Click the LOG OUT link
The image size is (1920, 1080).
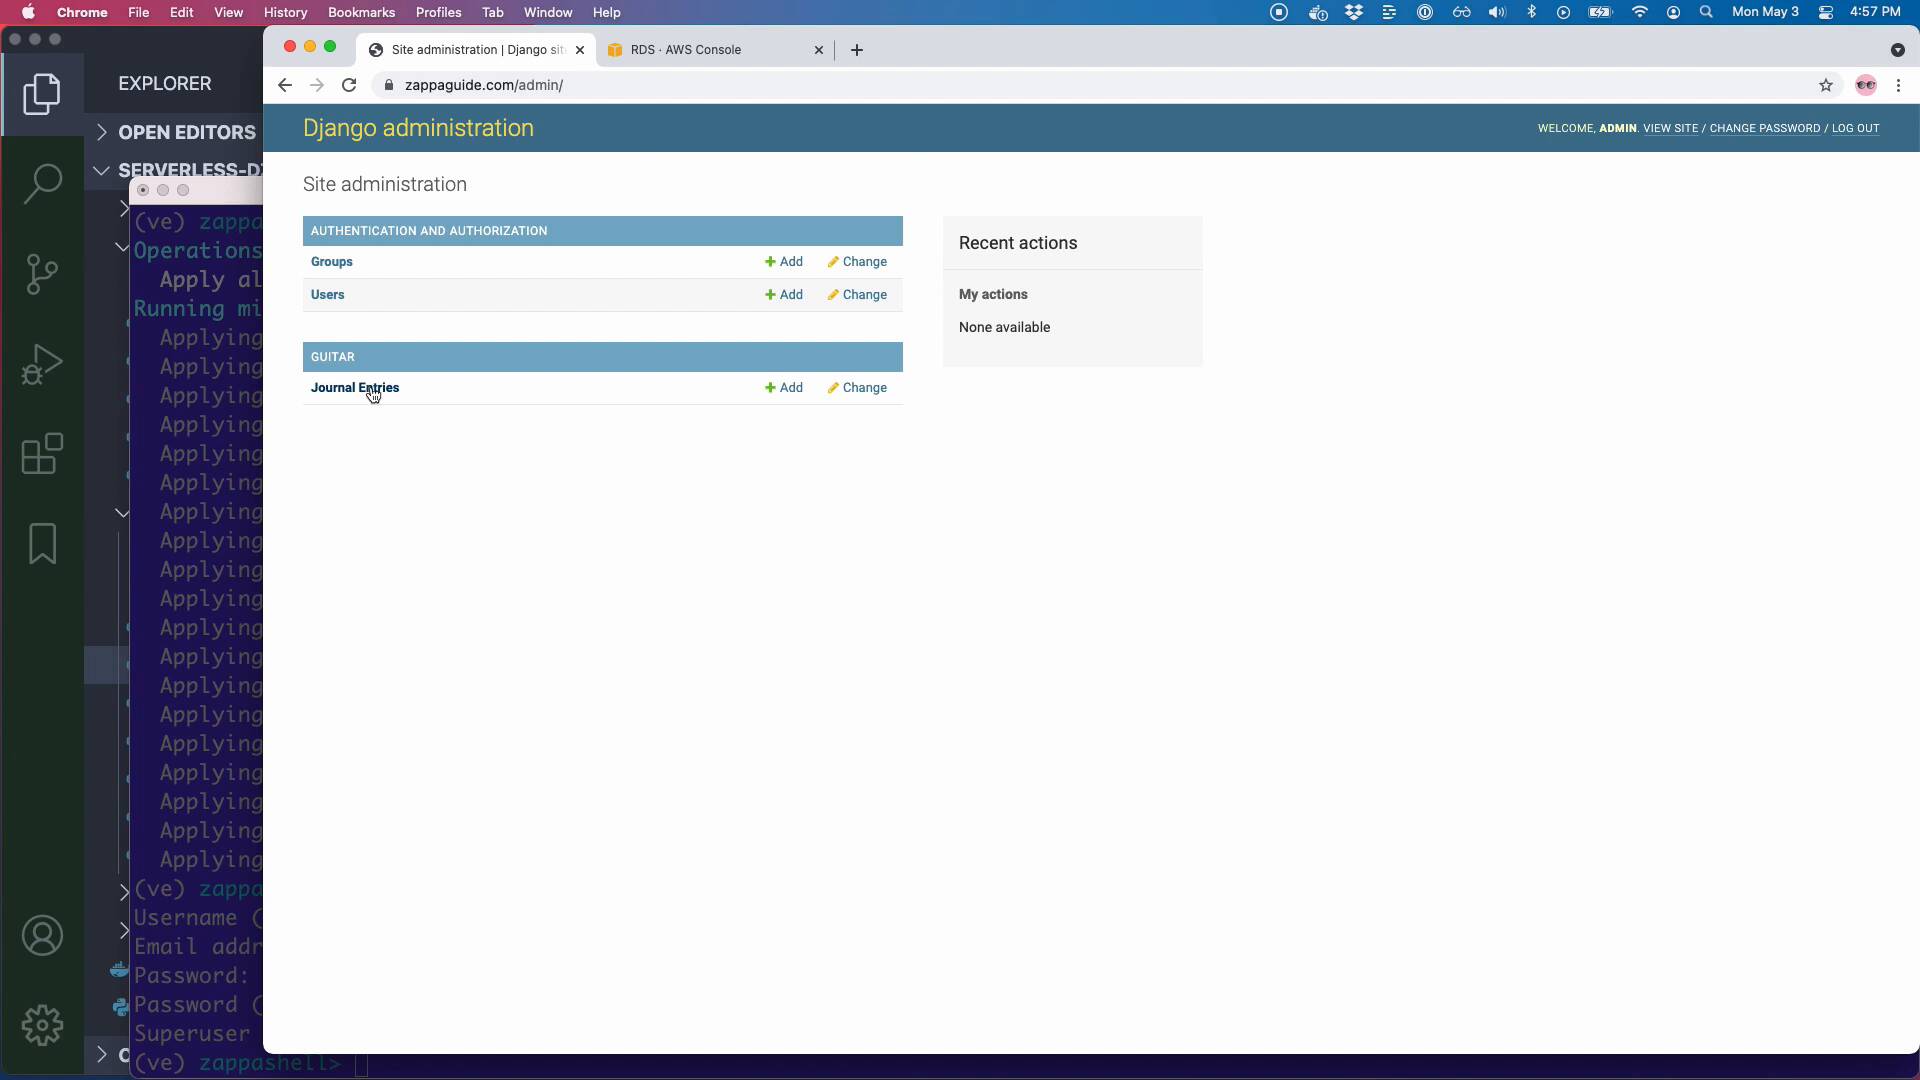(x=1855, y=128)
